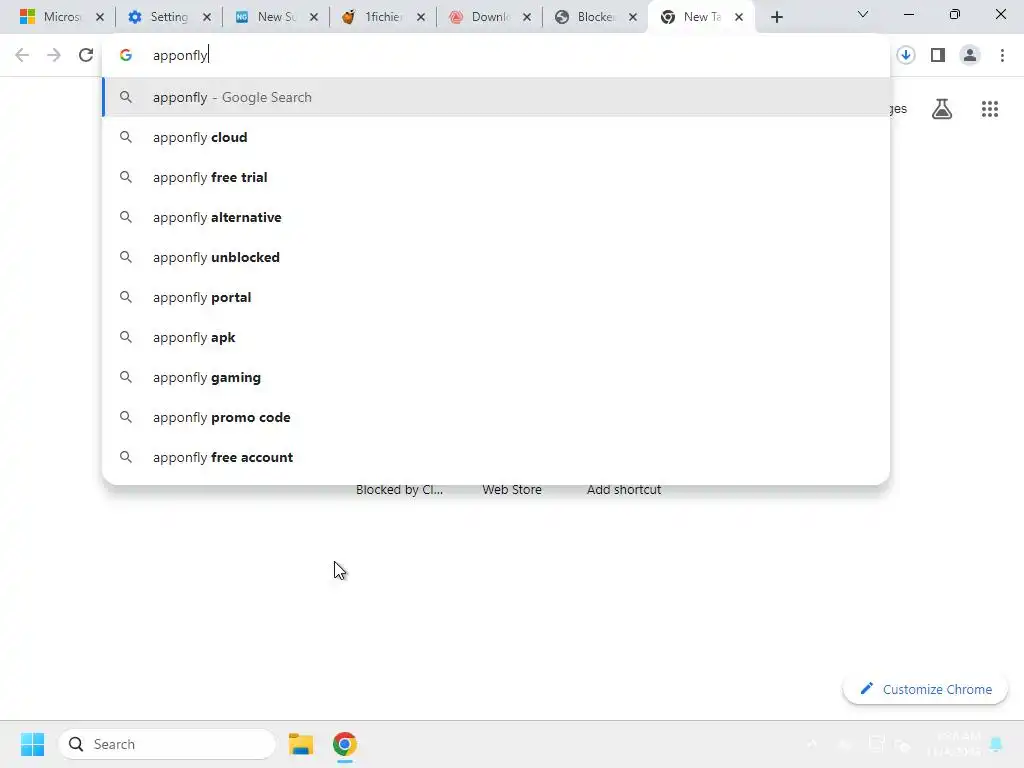The height and width of the screenshot is (768, 1024).
Task: Click the Chrome icon in the taskbar
Action: coord(345,744)
